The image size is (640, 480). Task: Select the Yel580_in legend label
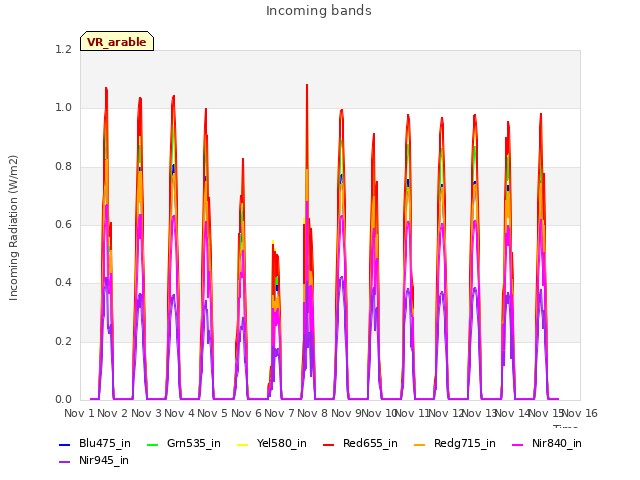point(282,443)
